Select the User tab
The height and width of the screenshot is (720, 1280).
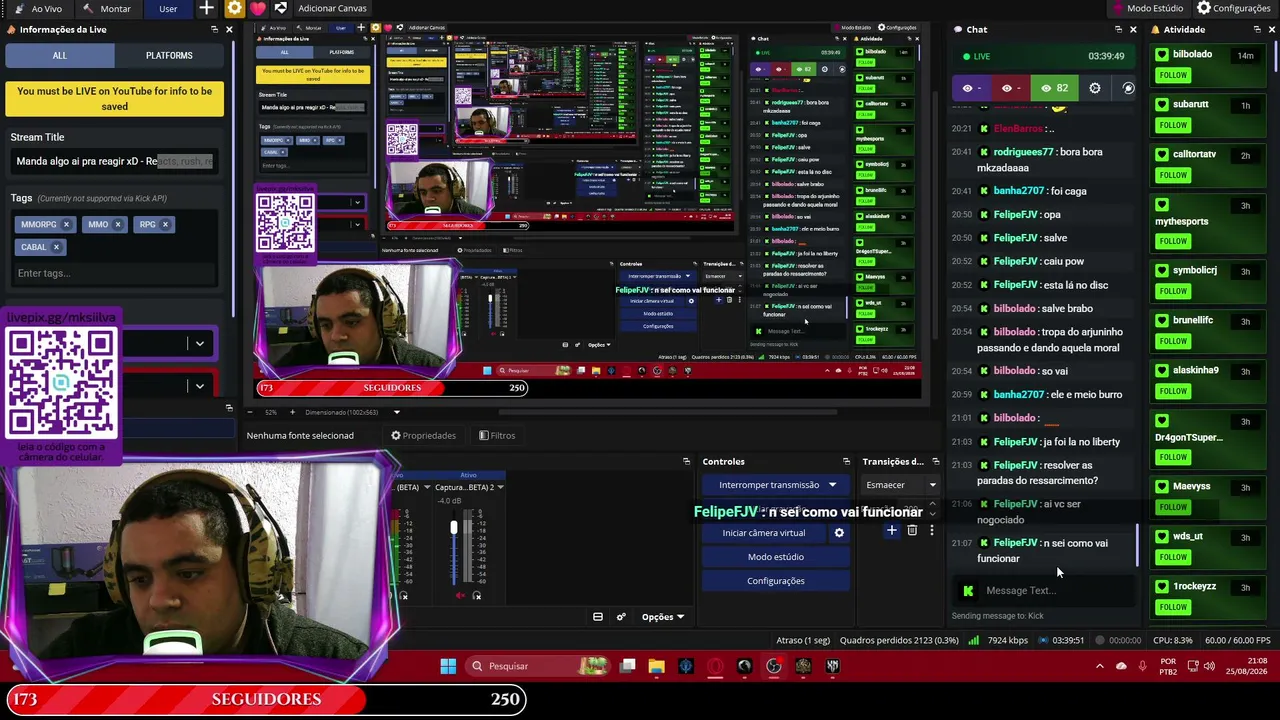[168, 9]
